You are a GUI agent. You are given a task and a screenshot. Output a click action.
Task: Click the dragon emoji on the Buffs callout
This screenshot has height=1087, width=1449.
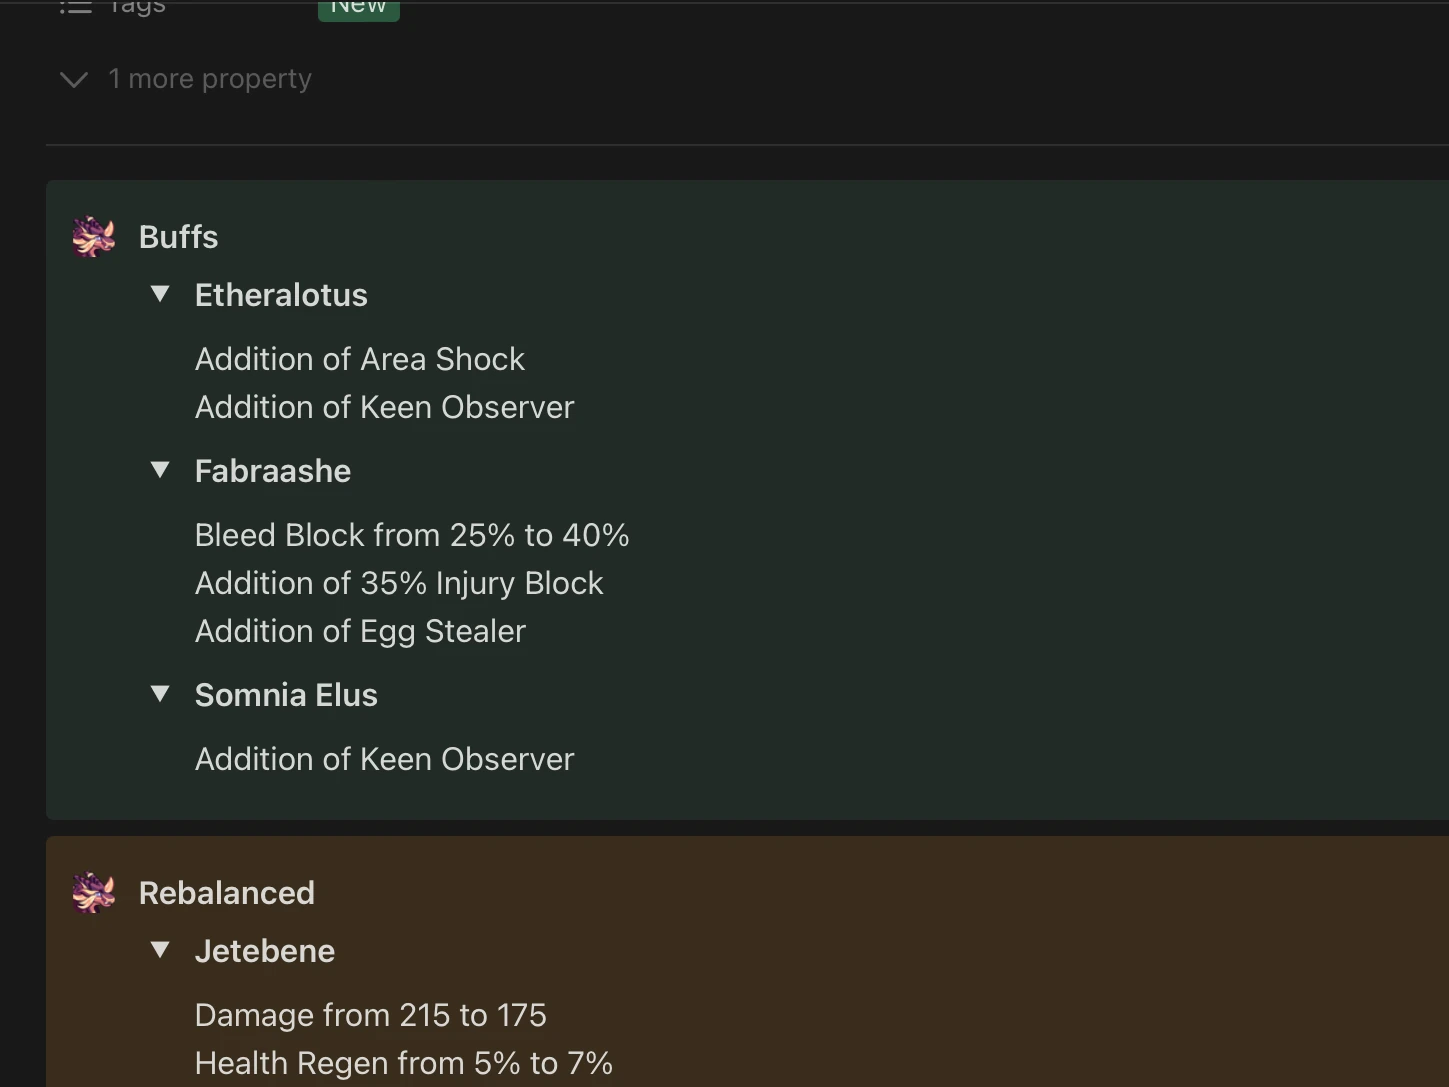coord(93,236)
